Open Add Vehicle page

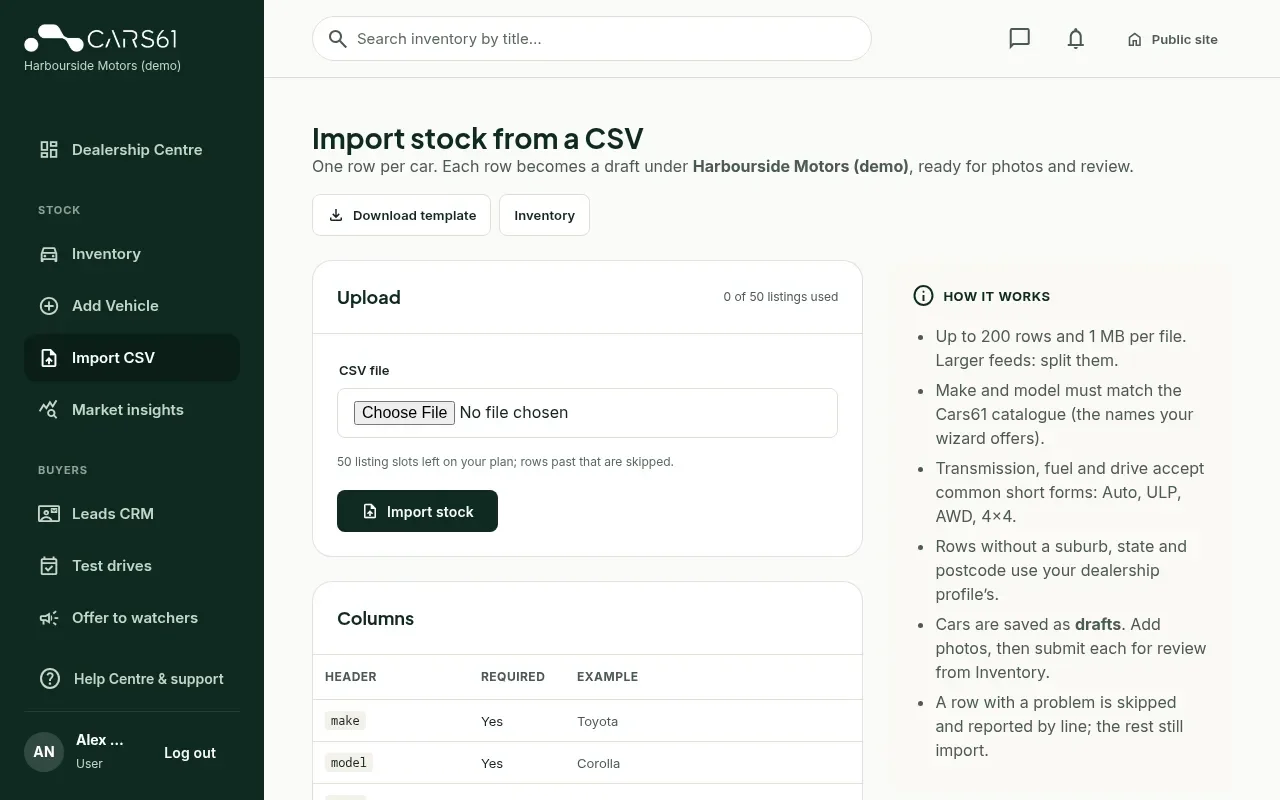[x=132, y=306]
